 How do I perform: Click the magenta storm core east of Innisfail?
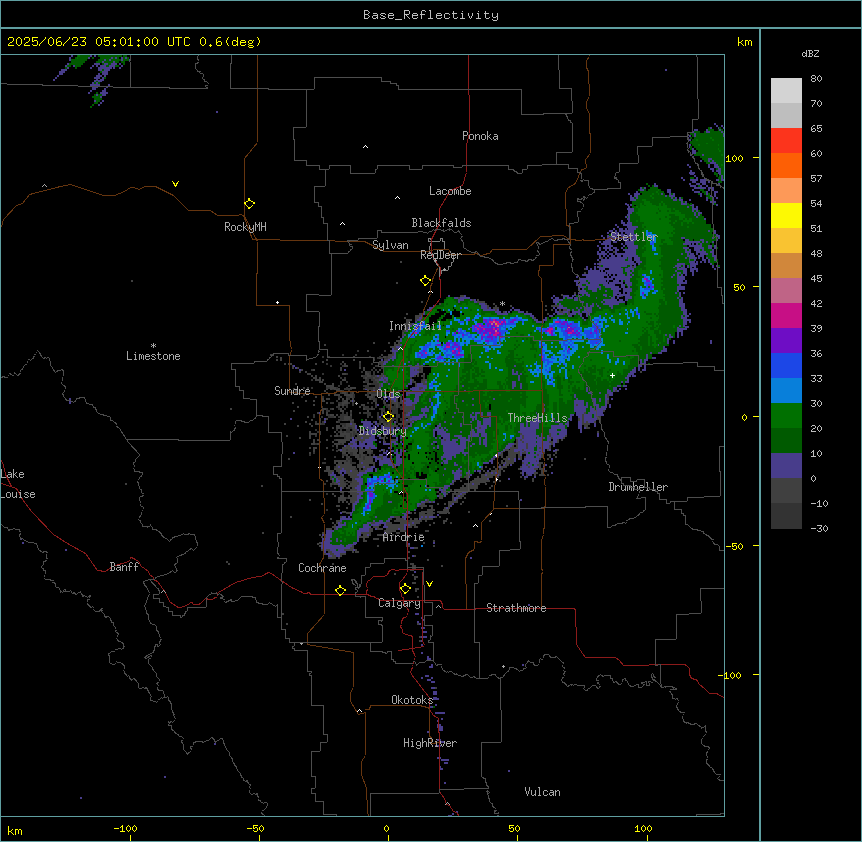[x=491, y=329]
